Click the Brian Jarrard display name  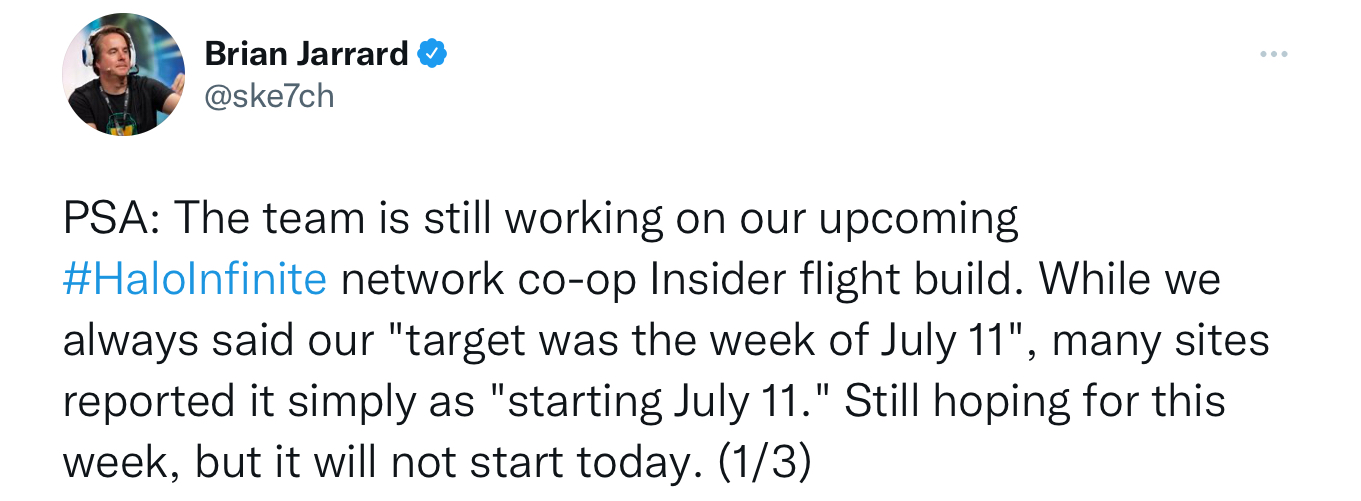point(306,55)
